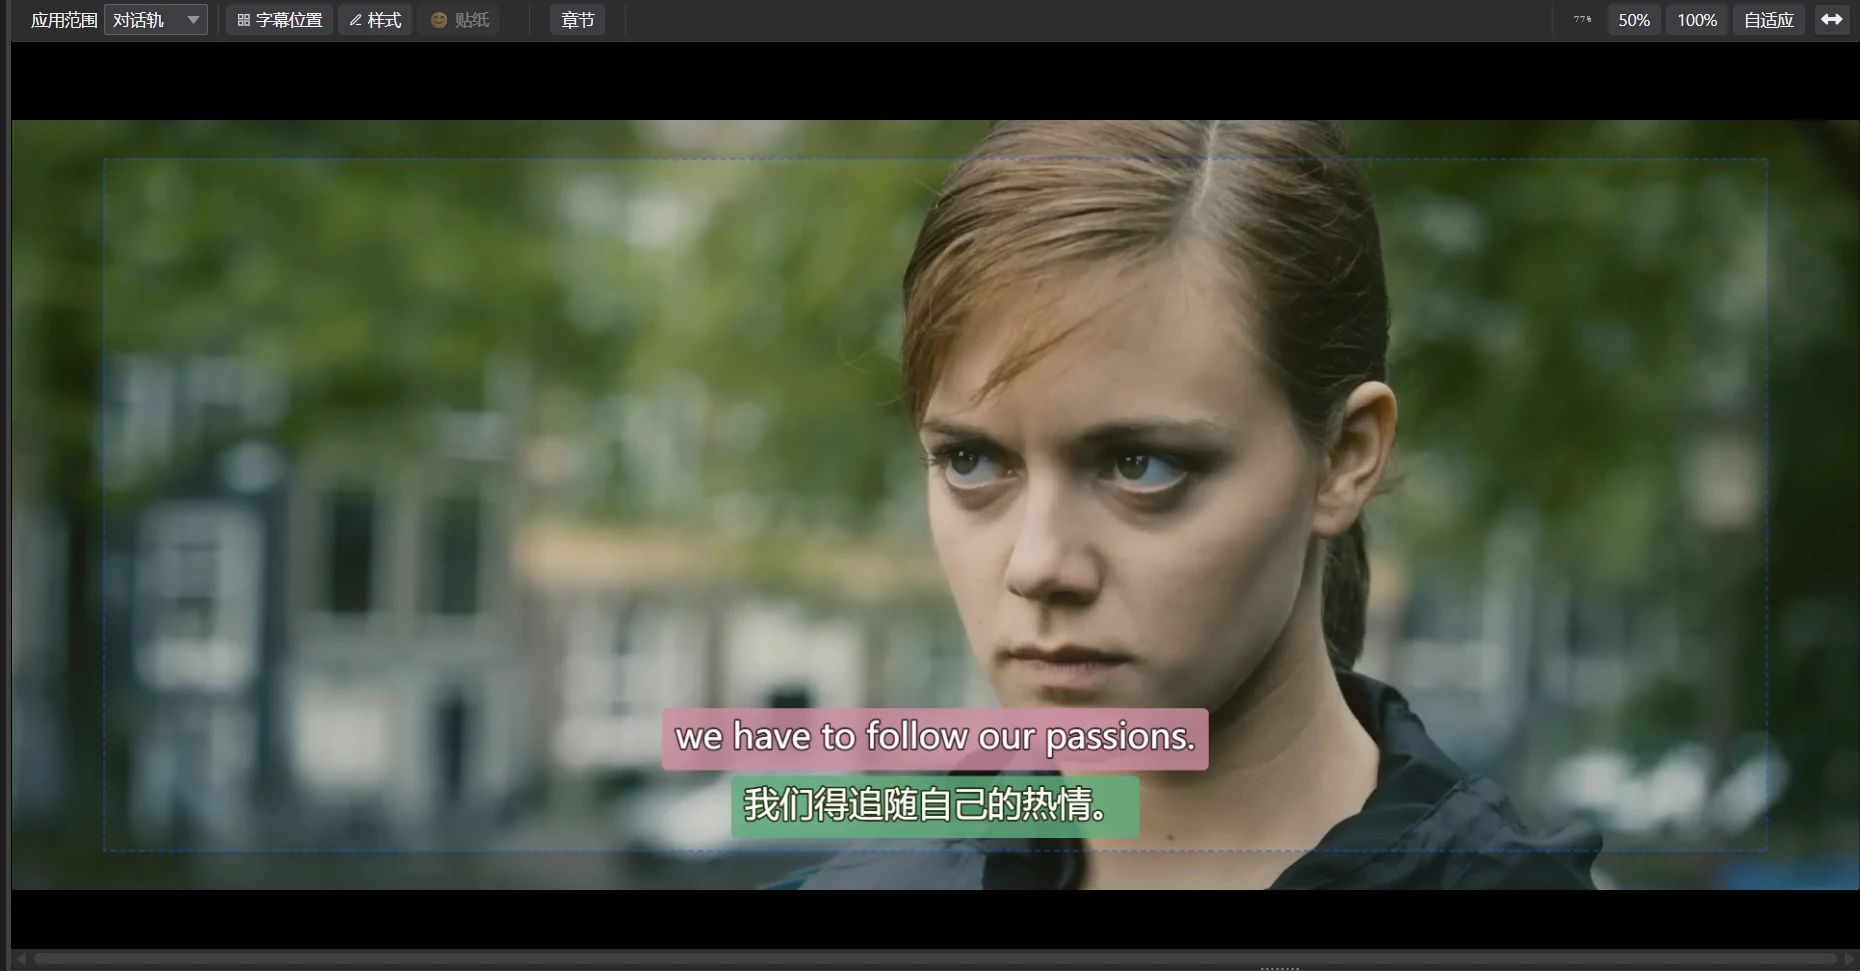Click the 77% zoom level readout
Viewport: 1860px width, 971px height.
[x=1582, y=19]
